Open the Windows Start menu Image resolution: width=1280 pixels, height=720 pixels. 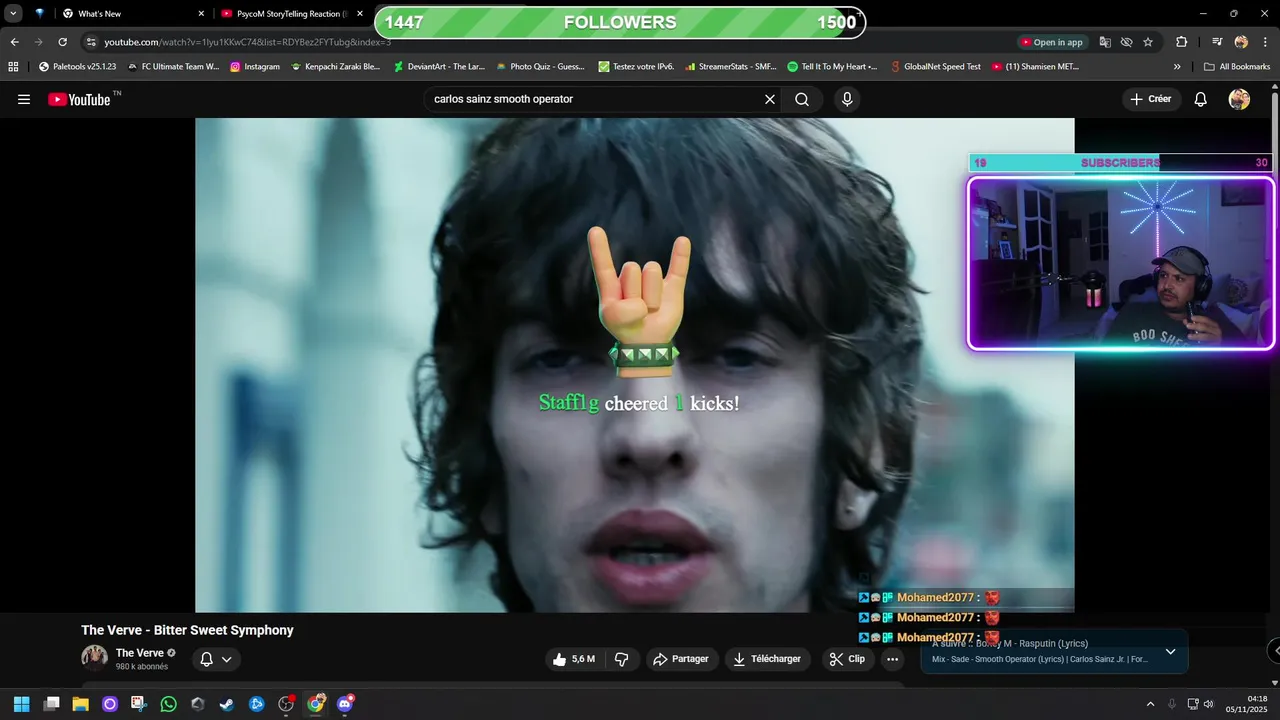pos(21,704)
